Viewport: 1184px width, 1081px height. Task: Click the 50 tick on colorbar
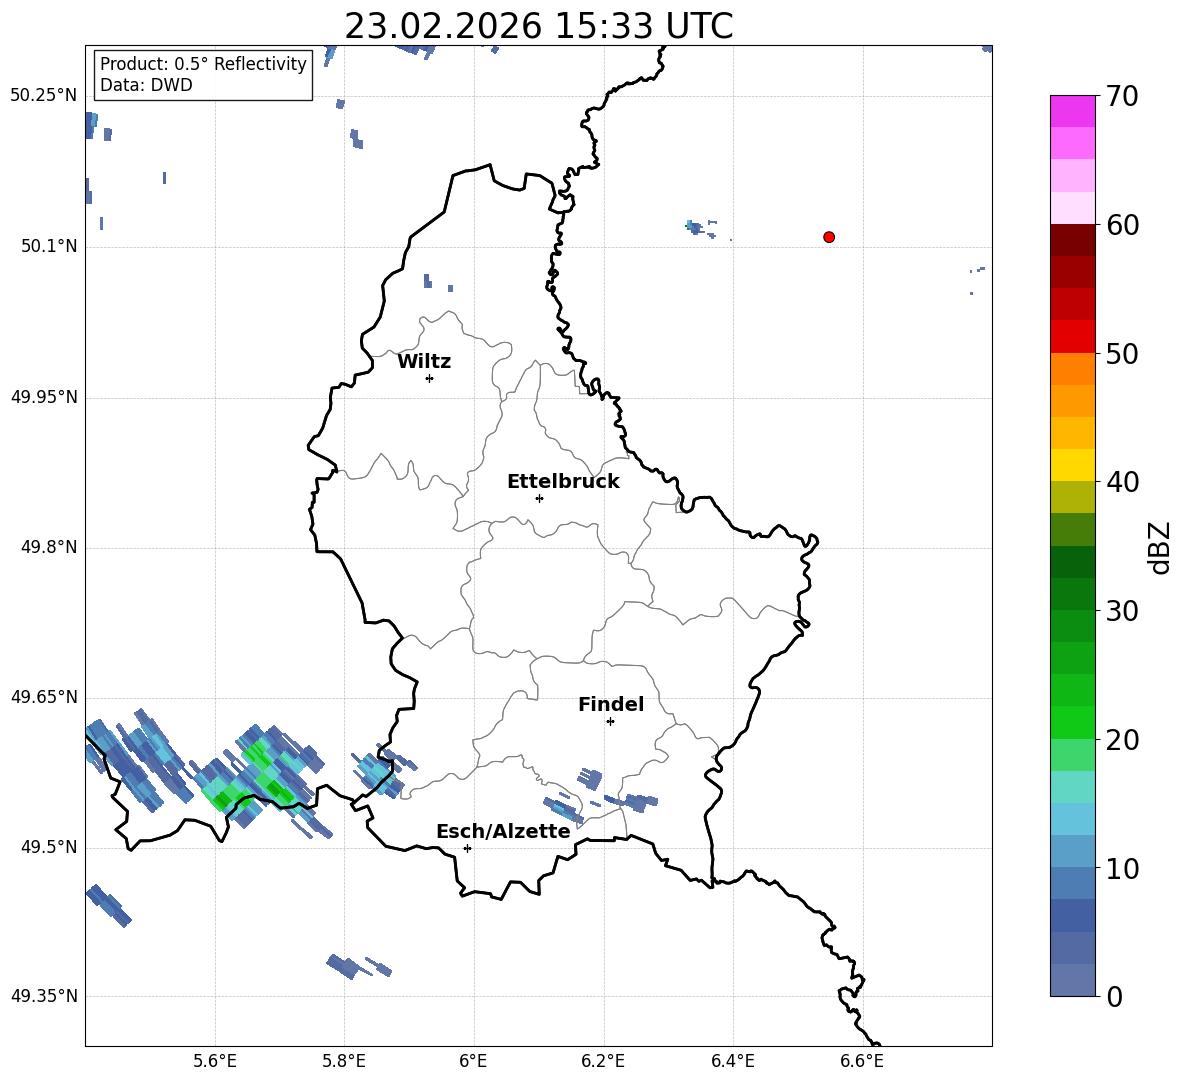(x=1122, y=353)
